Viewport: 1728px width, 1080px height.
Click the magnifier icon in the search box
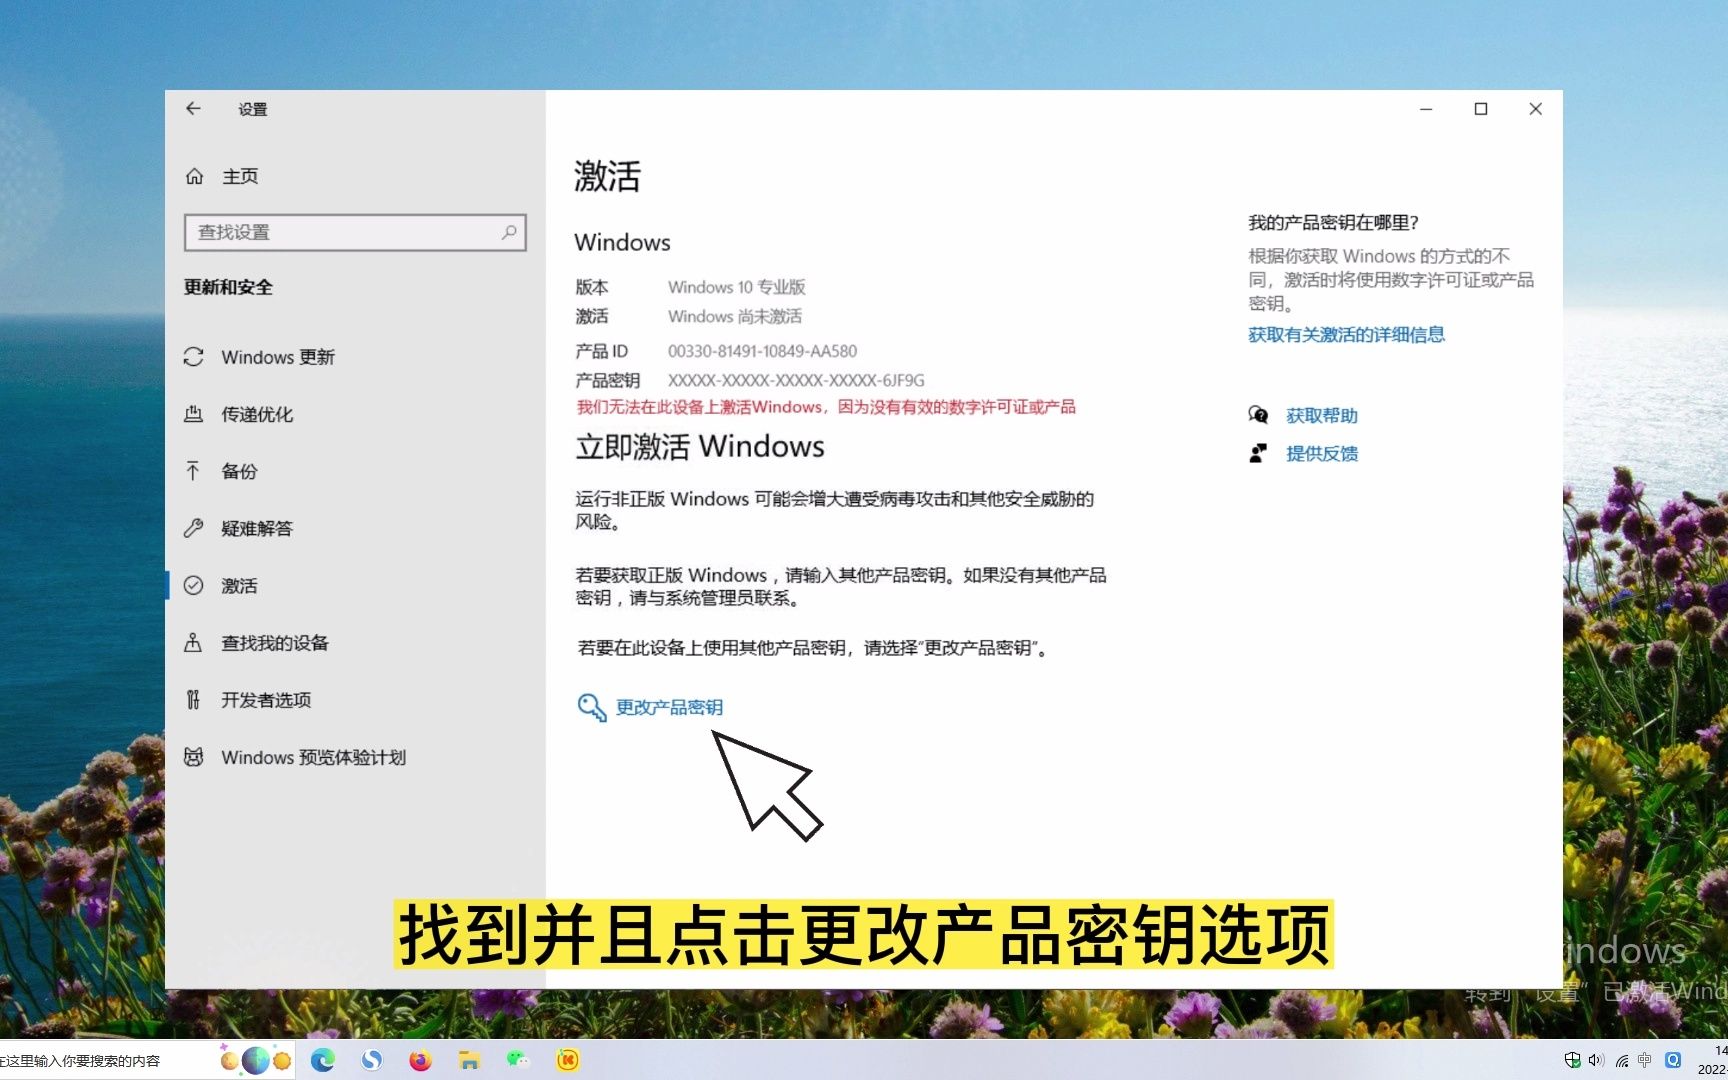(x=509, y=232)
